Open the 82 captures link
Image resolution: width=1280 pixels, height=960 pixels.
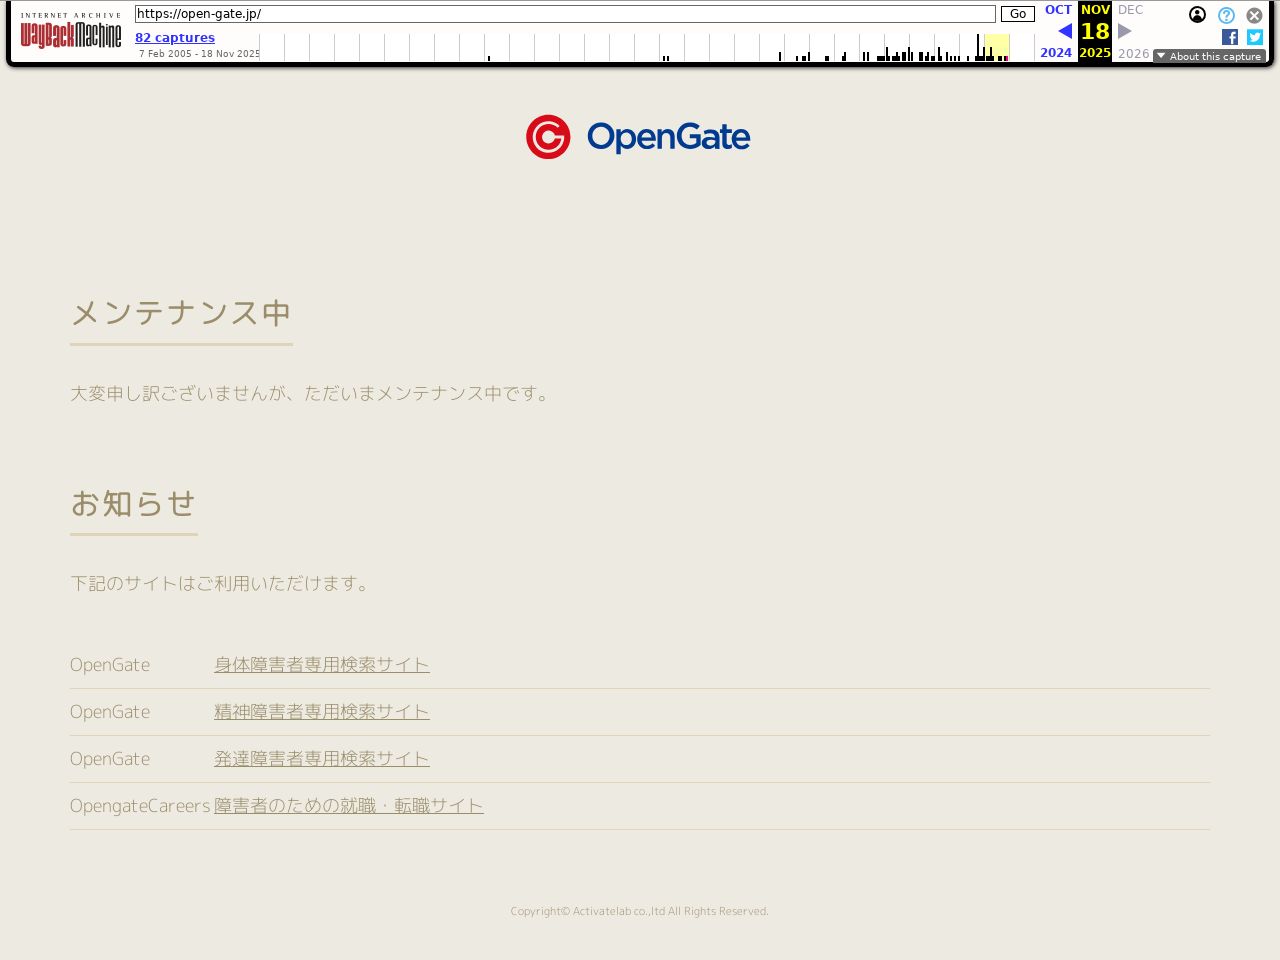(175, 38)
